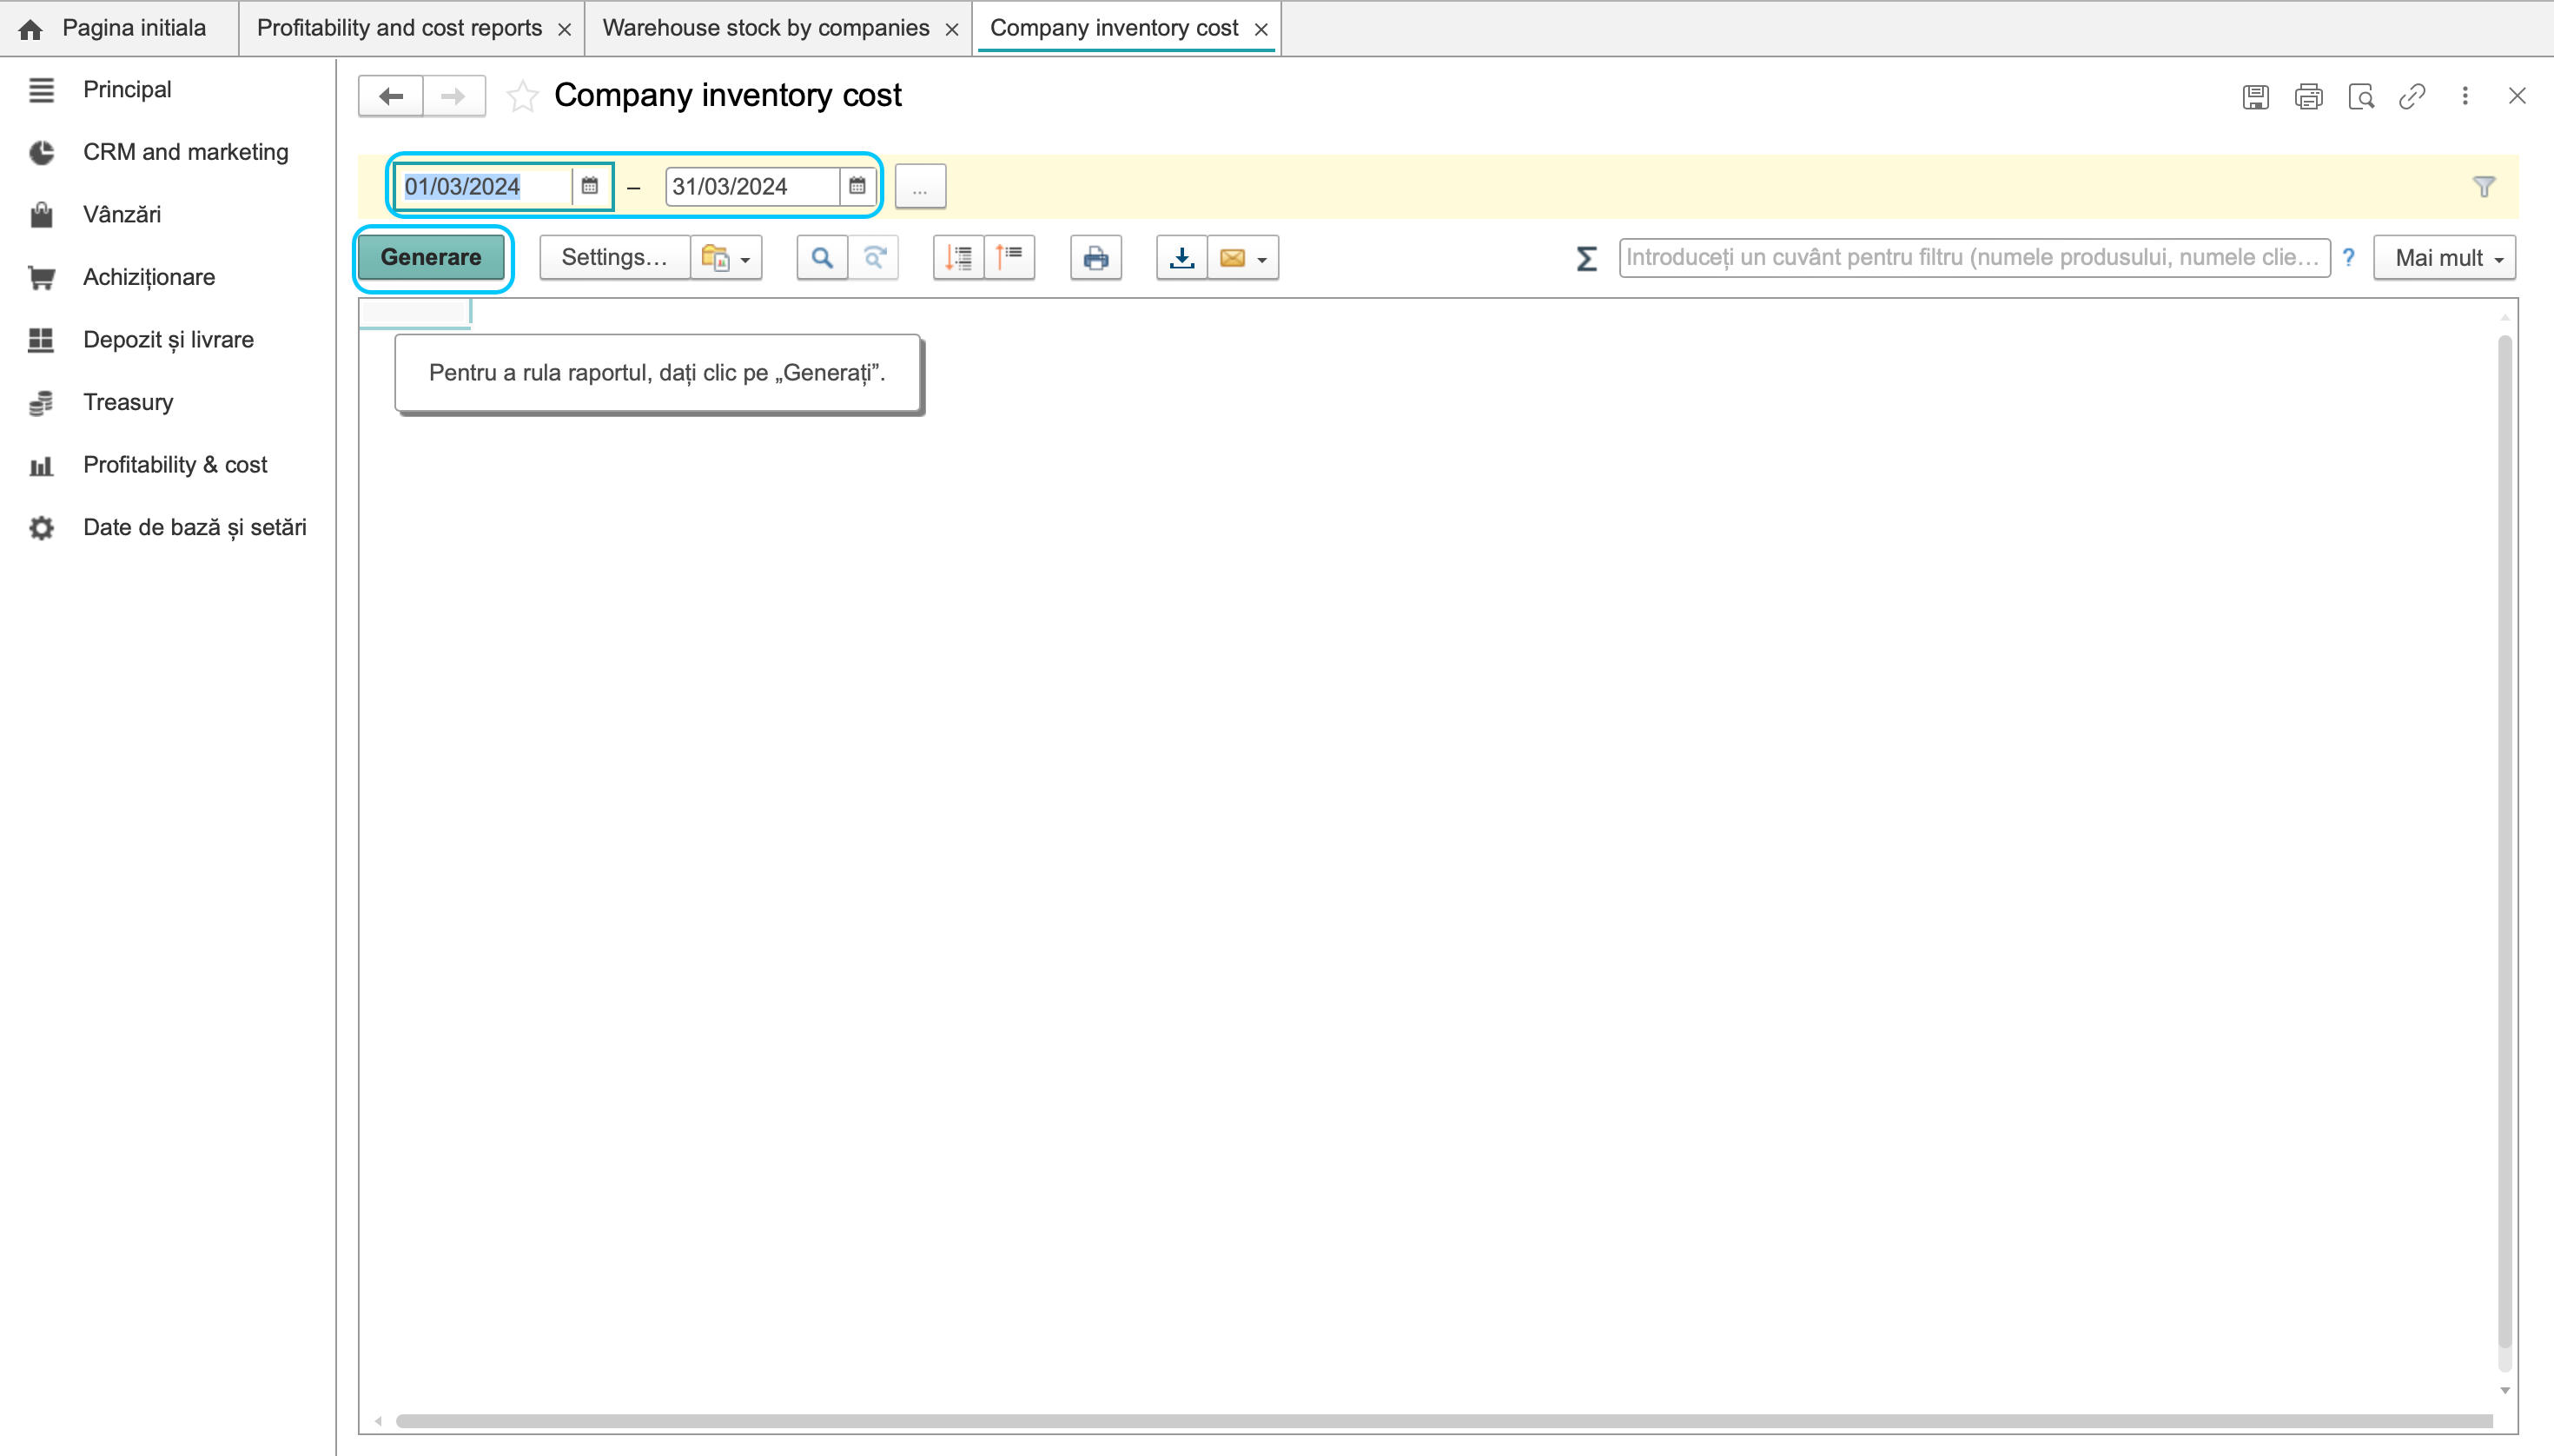
Task: Open calendar picker for start date
Action: click(590, 186)
